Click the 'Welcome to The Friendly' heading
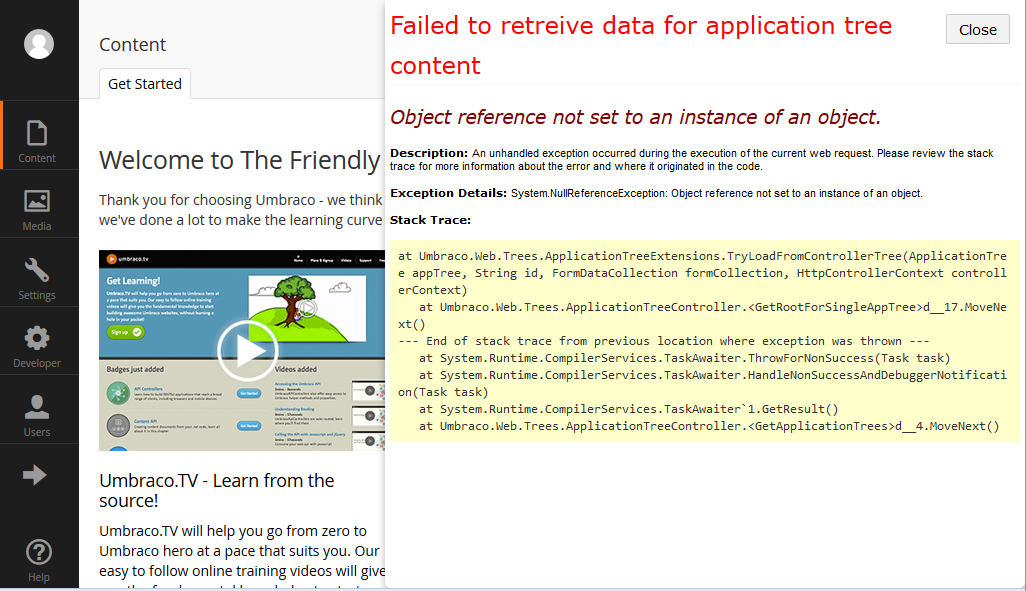 [x=239, y=160]
